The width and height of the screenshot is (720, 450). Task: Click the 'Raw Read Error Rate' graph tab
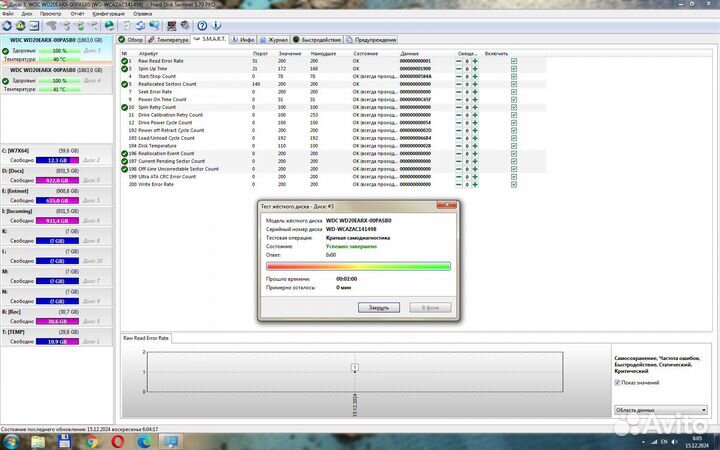146,338
